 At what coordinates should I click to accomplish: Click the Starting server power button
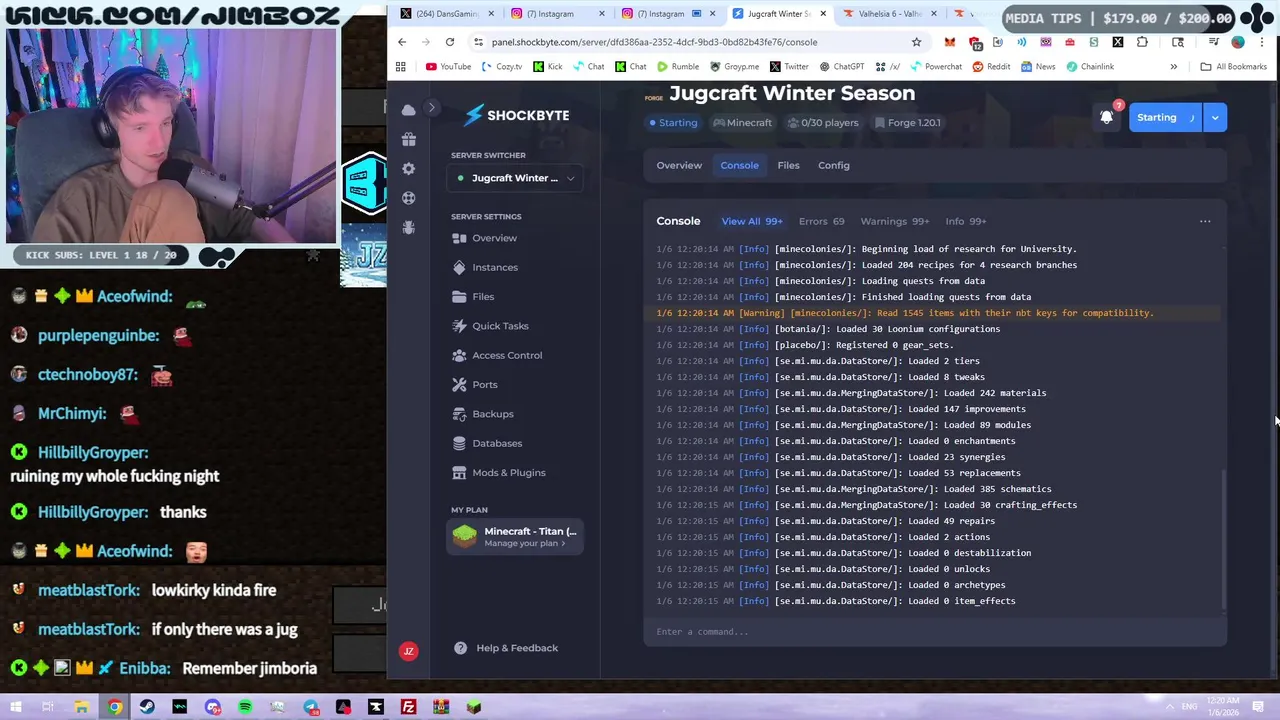click(x=1165, y=118)
